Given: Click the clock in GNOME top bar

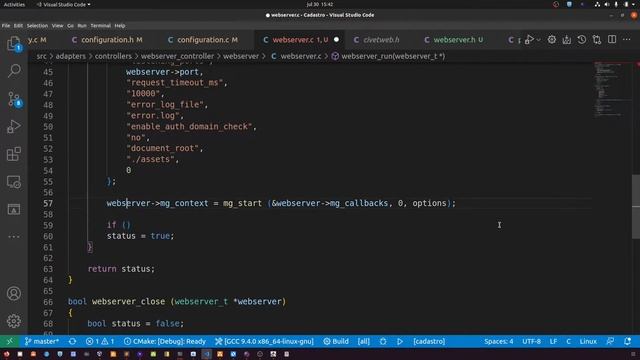Looking at the screenshot, I should pos(320,4).
